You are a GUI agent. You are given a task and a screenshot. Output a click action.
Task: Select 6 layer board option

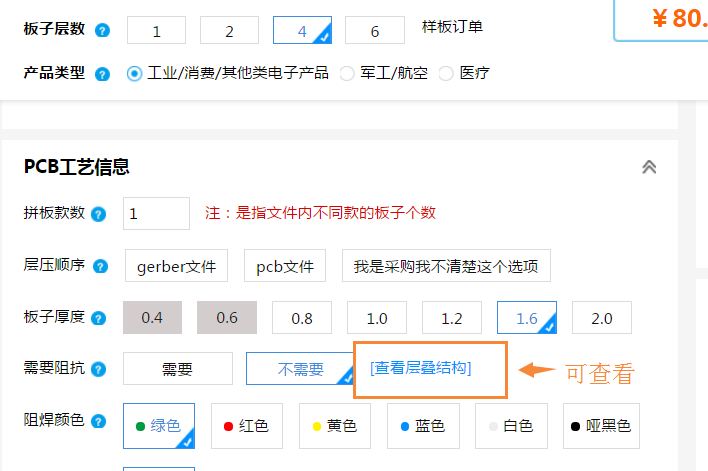(375, 30)
